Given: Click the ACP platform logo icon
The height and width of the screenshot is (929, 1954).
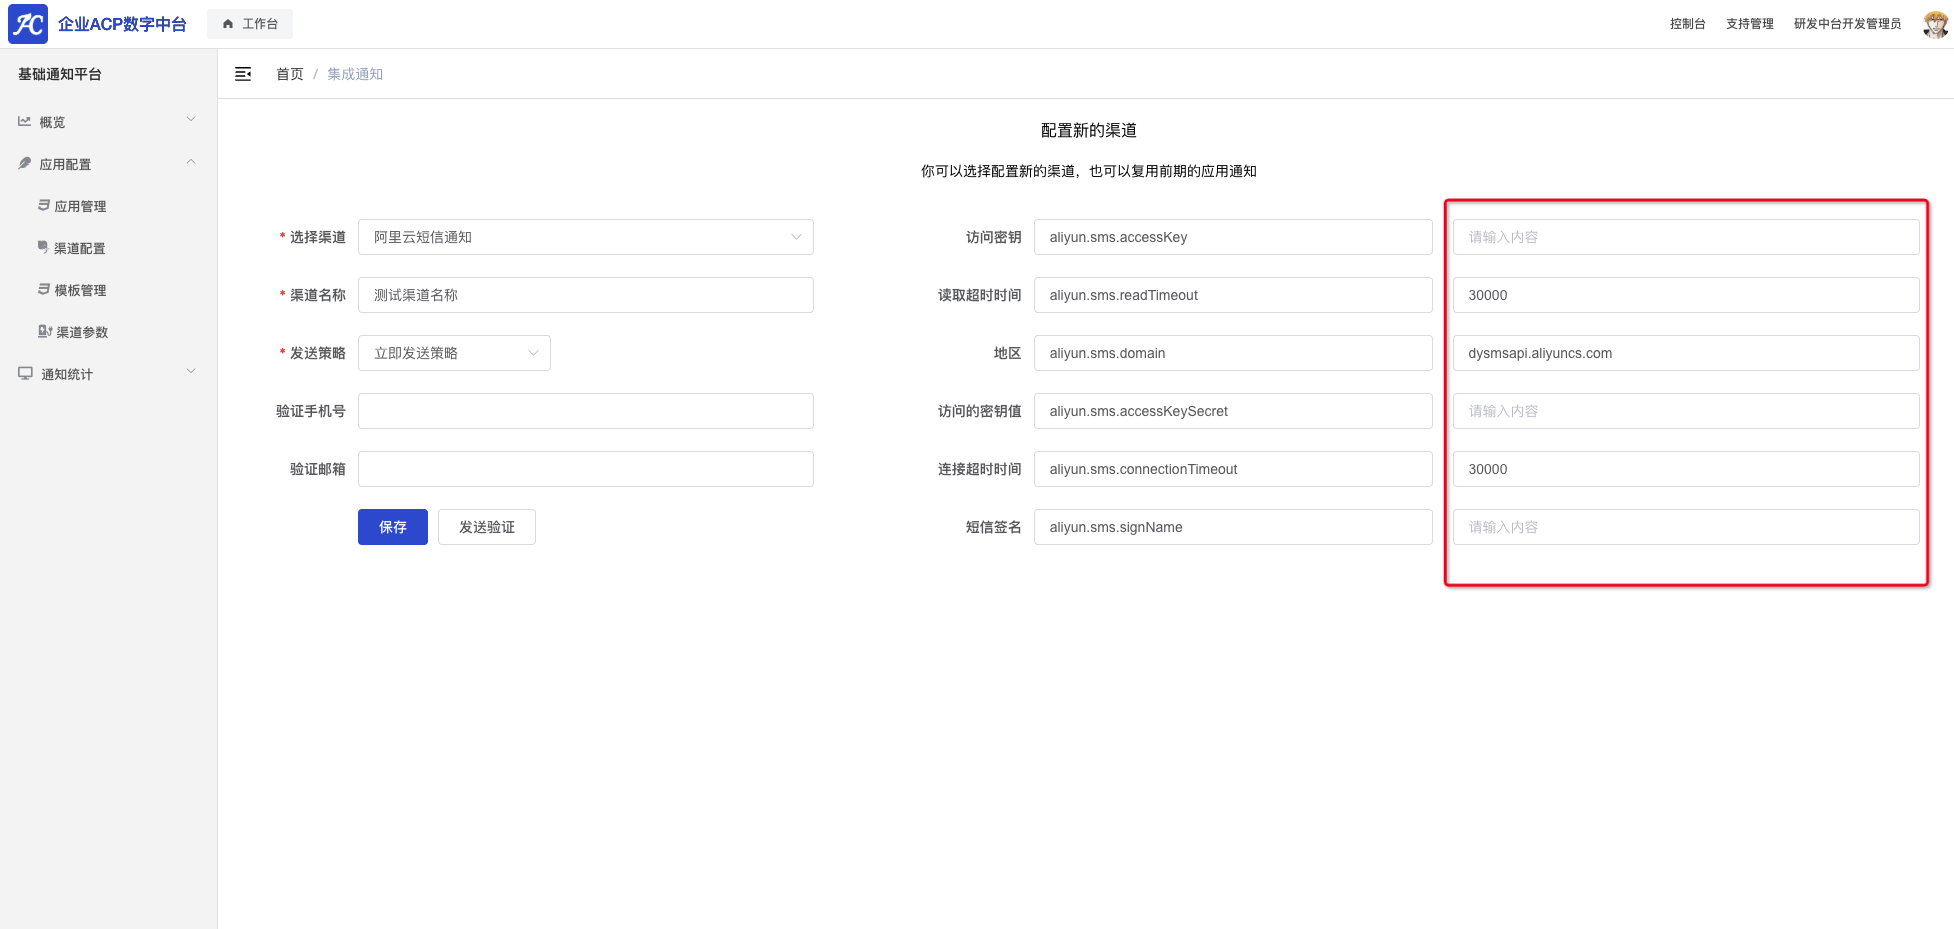Looking at the screenshot, I should (x=28, y=24).
